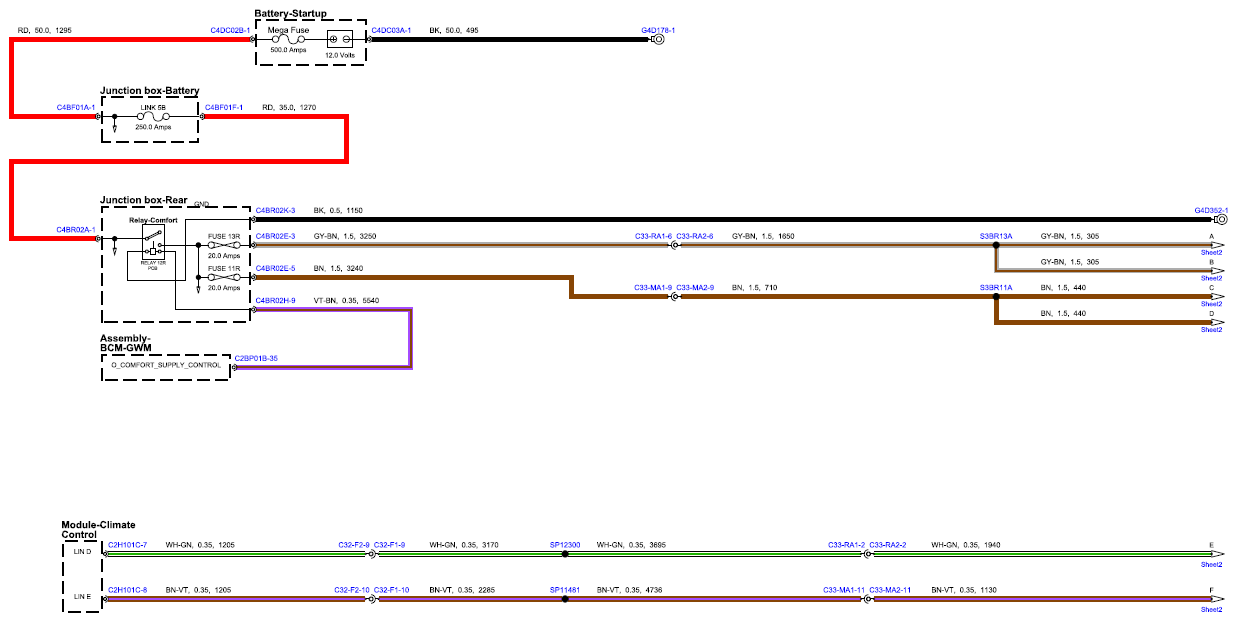Open connector link C4BF01F-1

click(224, 107)
